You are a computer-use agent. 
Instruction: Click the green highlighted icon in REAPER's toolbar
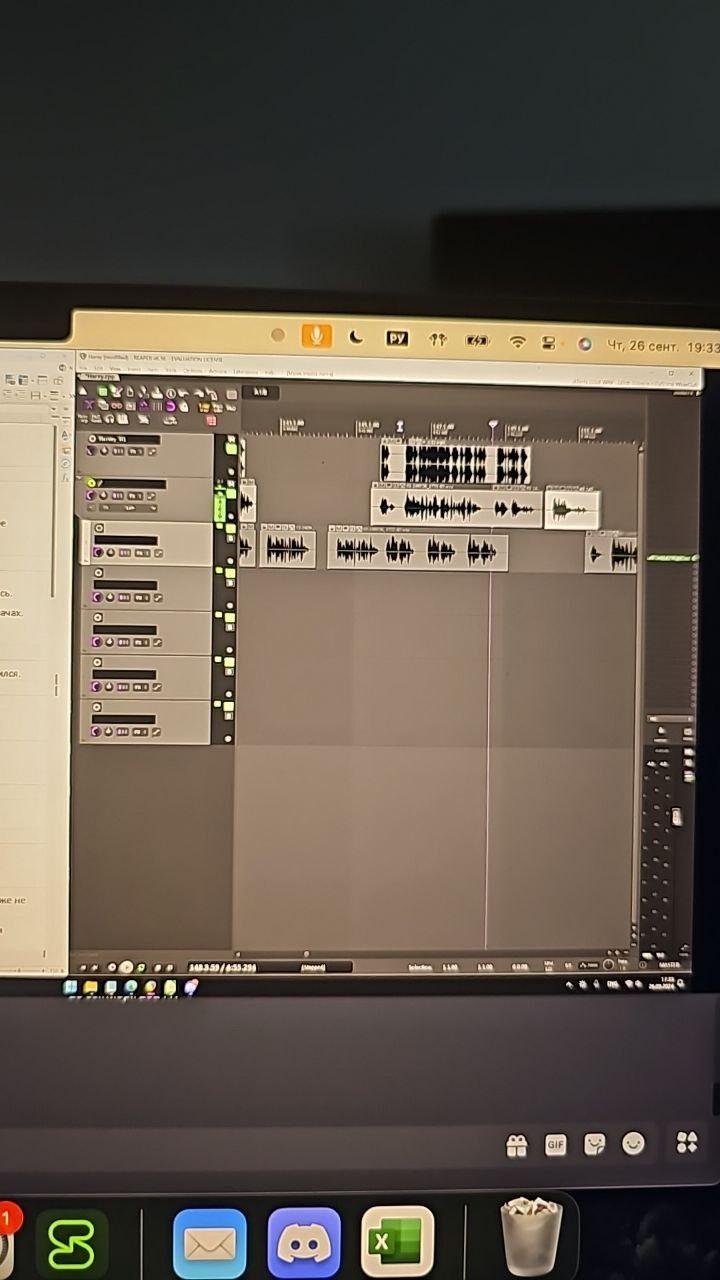click(x=103, y=391)
